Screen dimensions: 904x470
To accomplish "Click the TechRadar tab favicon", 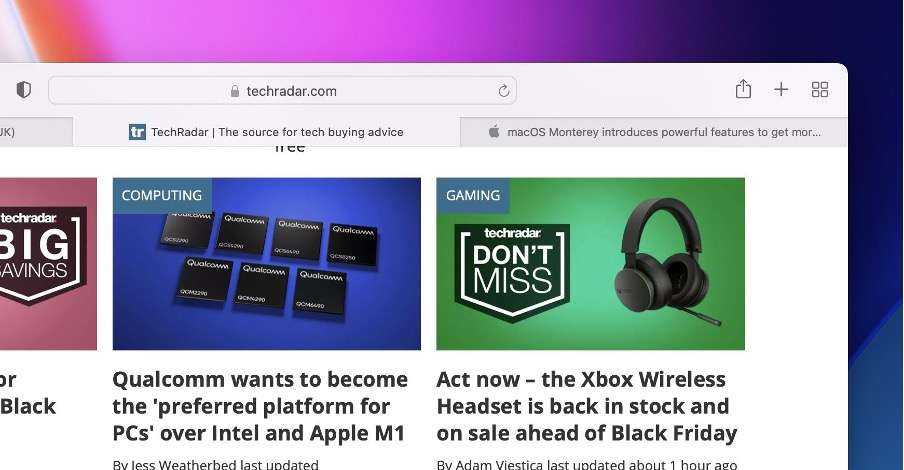I will click(137, 132).
